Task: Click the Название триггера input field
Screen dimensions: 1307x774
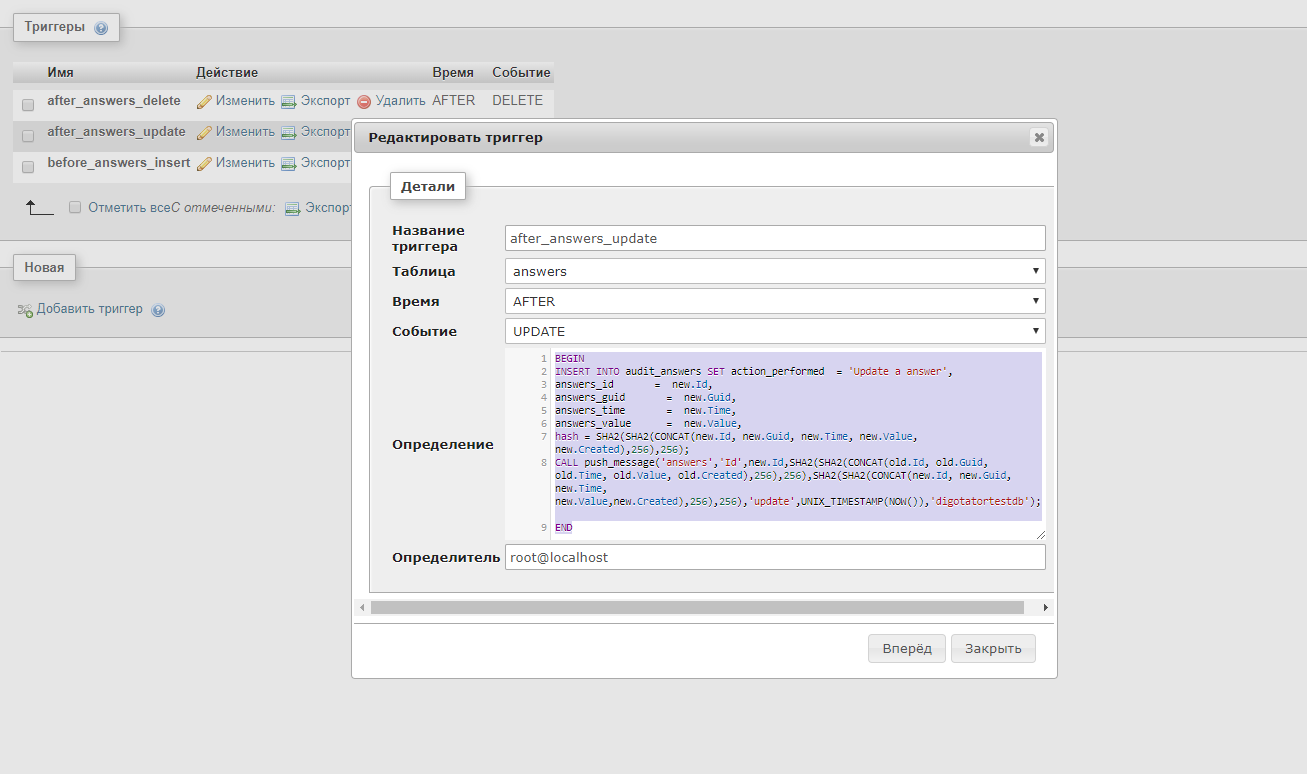Action: click(775, 238)
